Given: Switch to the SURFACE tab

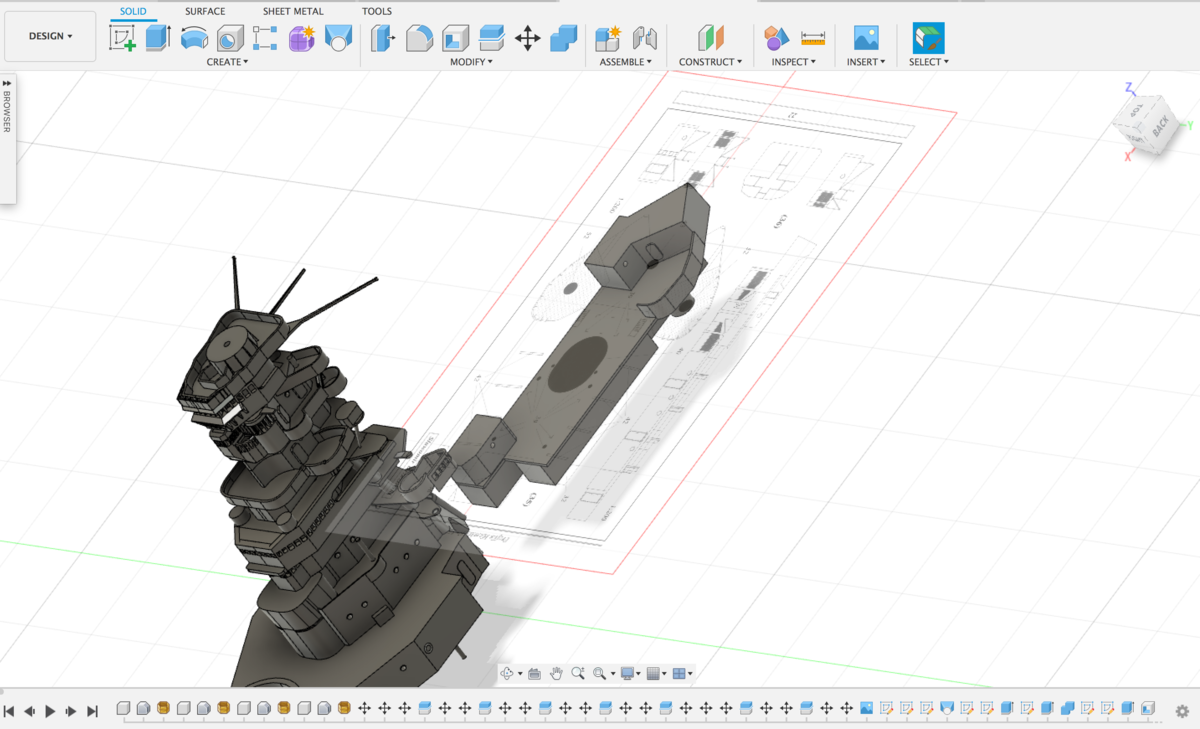Looking at the screenshot, I should pos(205,11).
